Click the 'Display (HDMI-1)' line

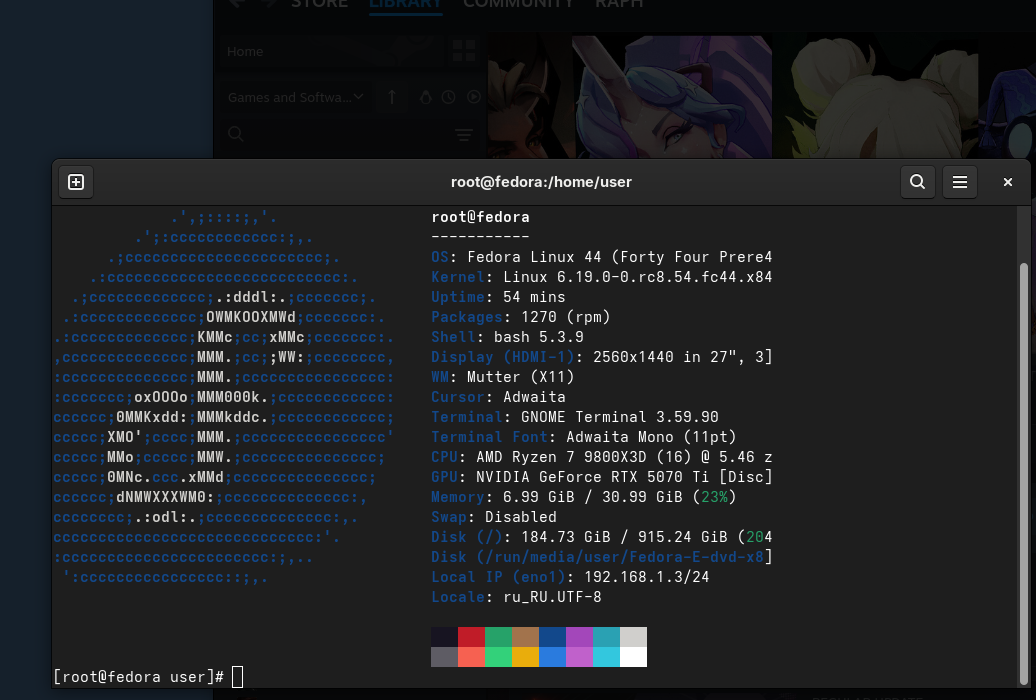pos(601,357)
